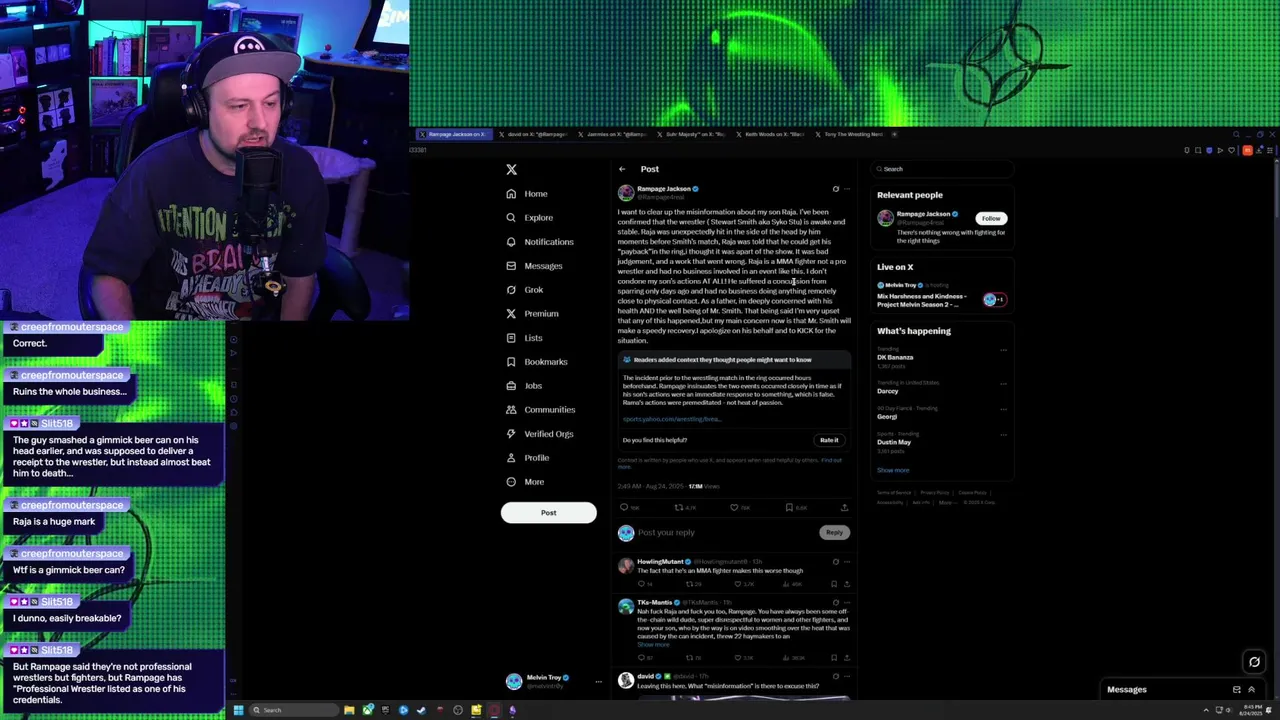Click the Grok icon on Rampage Jackson's post
The image size is (1280, 720).
(x=836, y=188)
